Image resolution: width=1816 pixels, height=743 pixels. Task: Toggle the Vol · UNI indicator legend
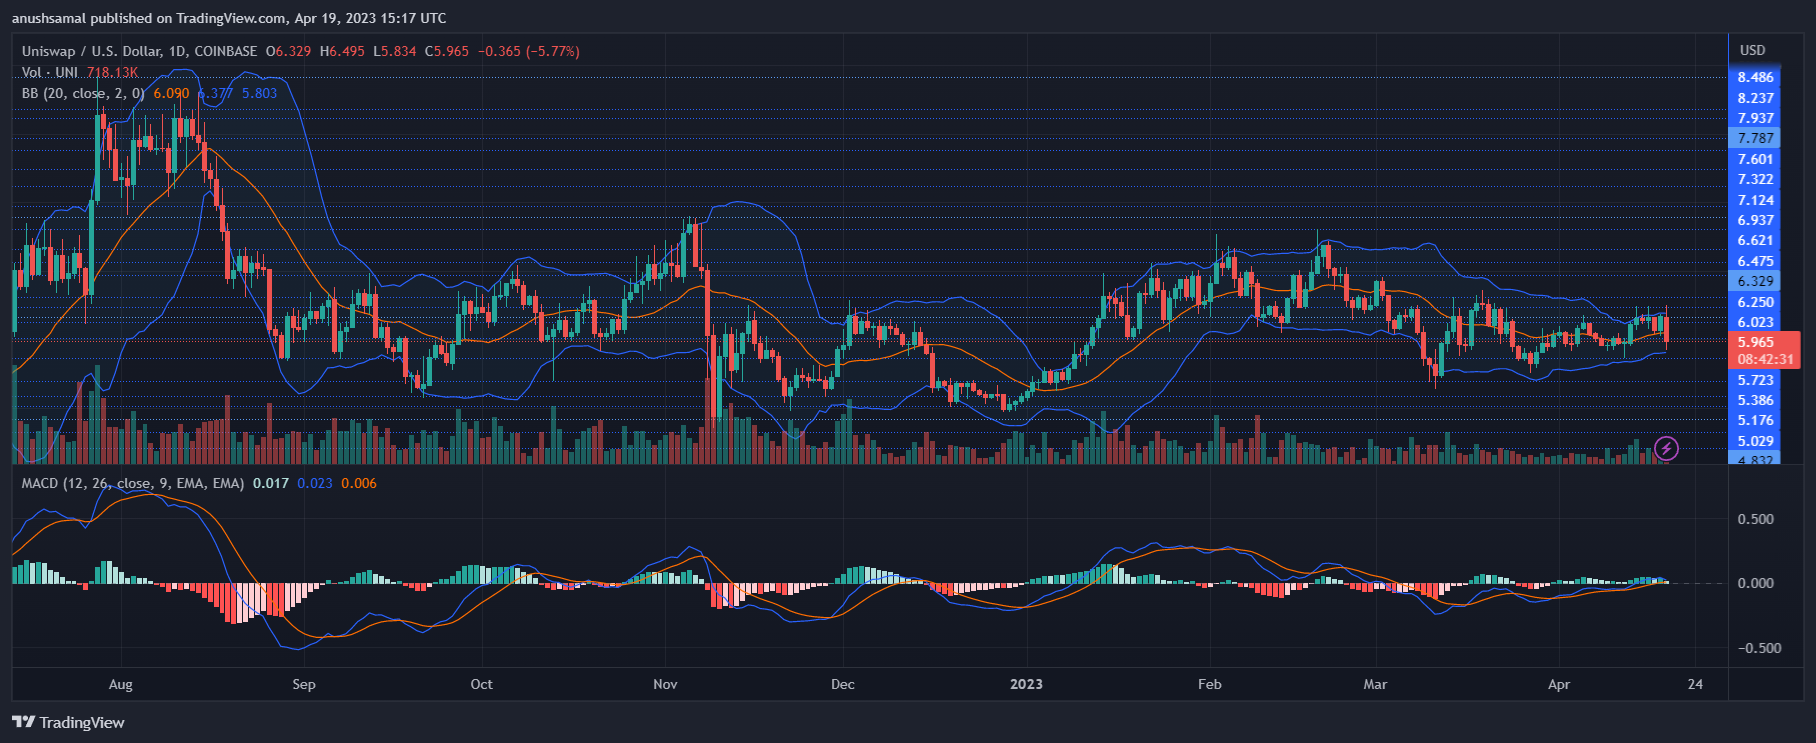pyautogui.click(x=50, y=72)
